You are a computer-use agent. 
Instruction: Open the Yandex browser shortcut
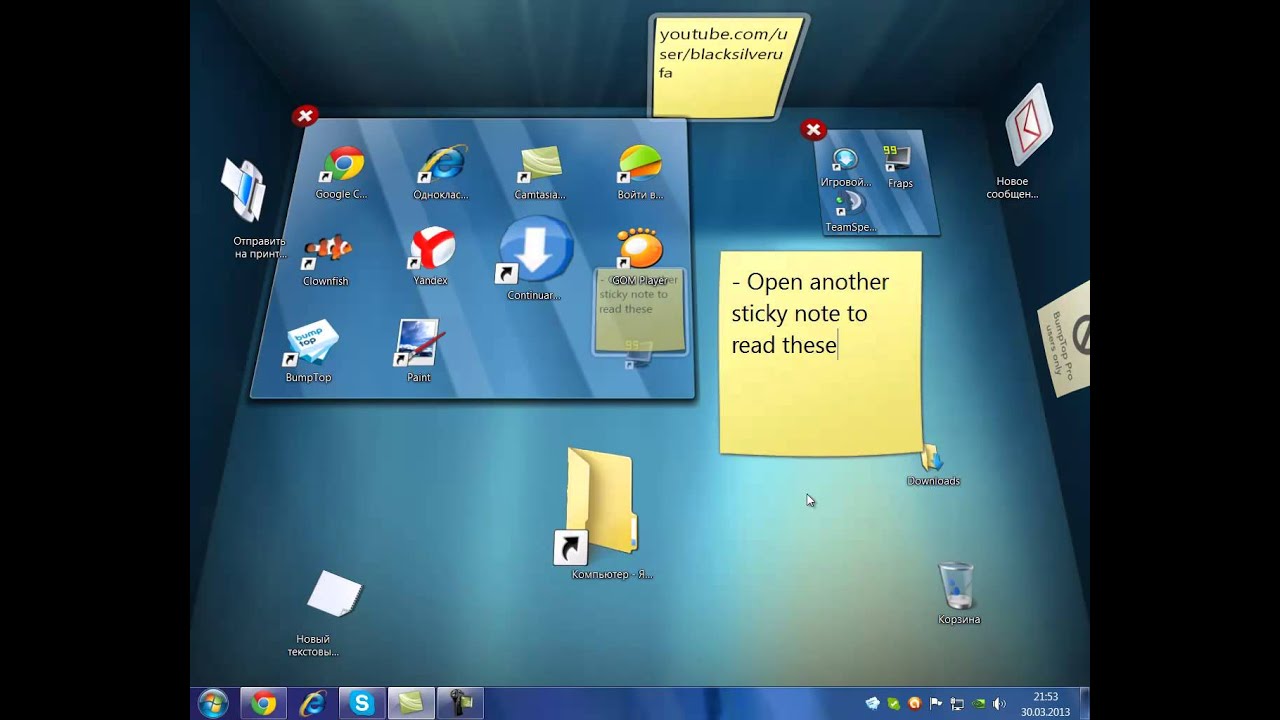(x=431, y=248)
